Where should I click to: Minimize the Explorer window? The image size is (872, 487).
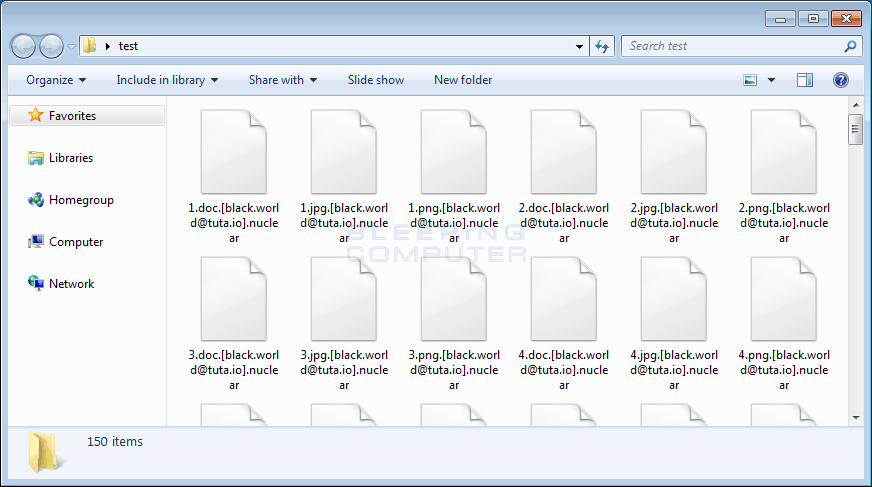point(780,19)
